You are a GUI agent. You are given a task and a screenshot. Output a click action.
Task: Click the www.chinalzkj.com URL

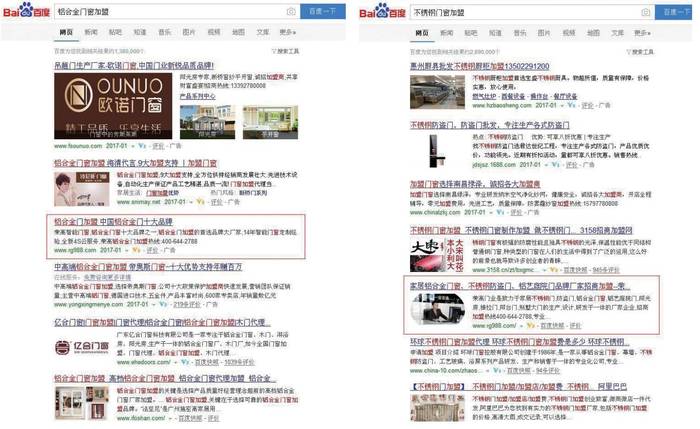(x=435, y=212)
